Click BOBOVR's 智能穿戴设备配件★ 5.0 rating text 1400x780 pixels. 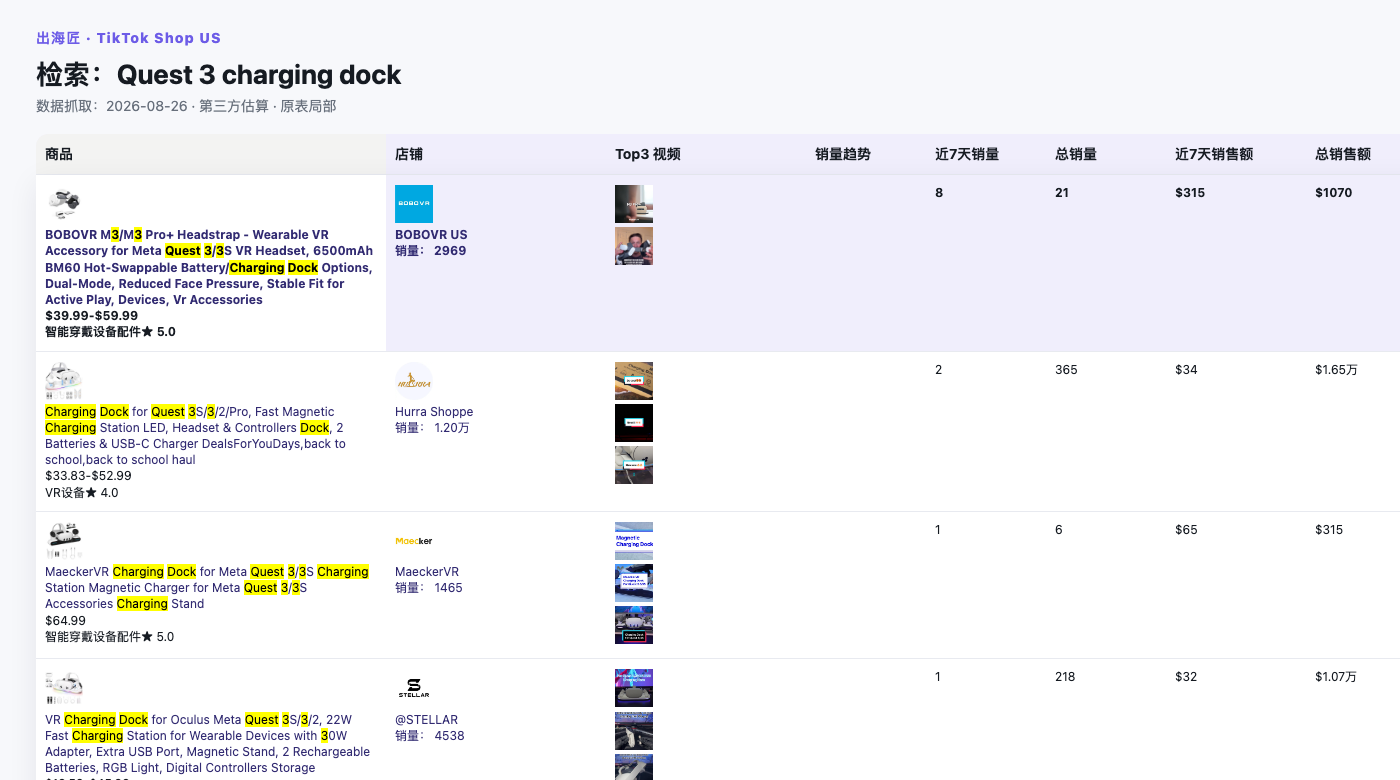click(110, 331)
